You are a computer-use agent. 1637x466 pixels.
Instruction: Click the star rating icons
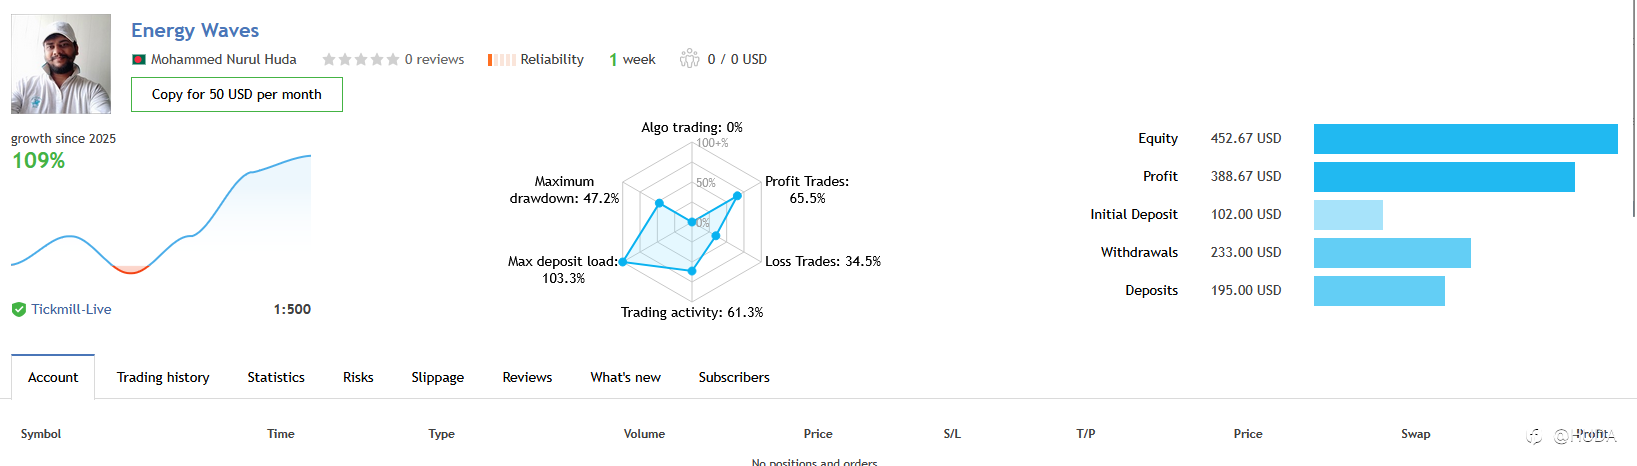click(x=360, y=60)
